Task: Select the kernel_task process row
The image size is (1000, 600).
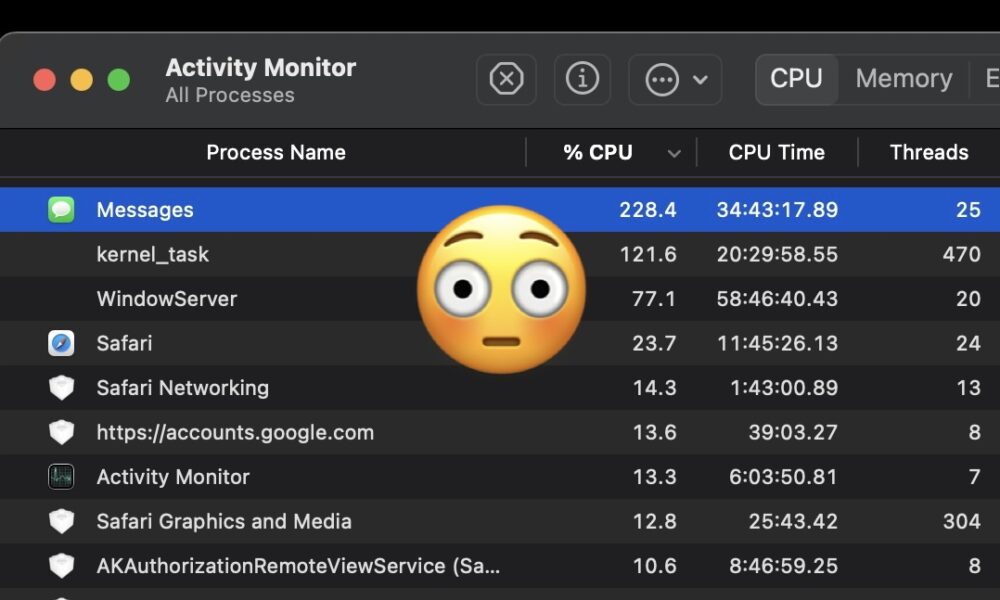Action: tap(500, 254)
